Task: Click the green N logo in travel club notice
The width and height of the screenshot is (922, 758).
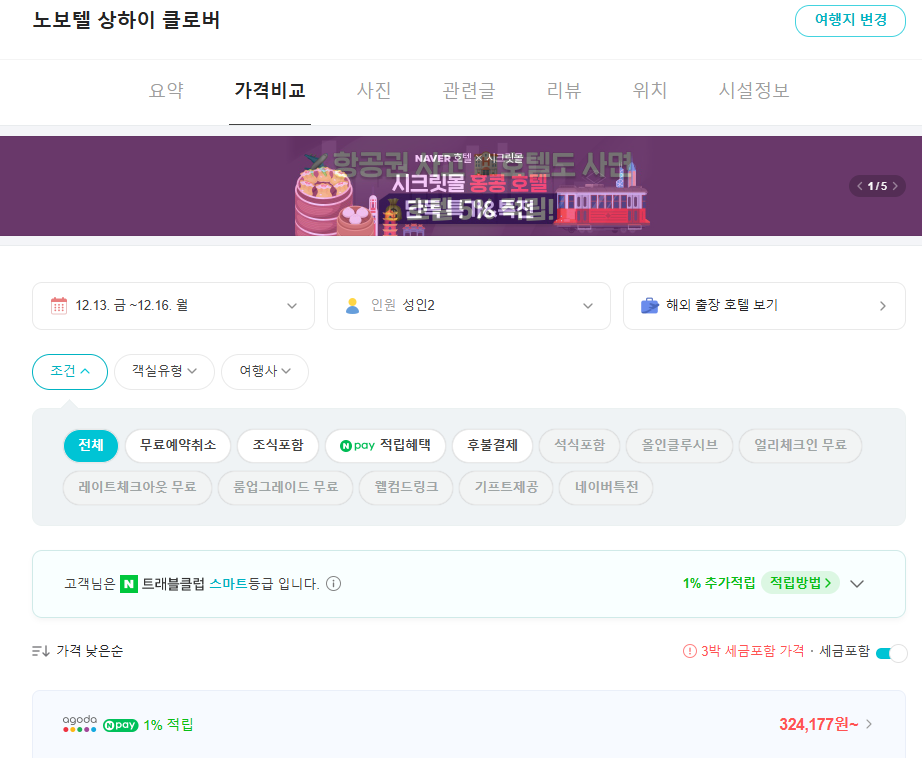Action: coord(129,584)
